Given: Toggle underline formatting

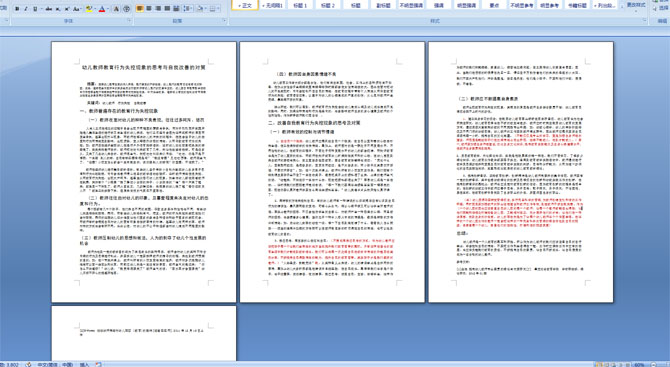Looking at the screenshot, I should pyautogui.click(x=35, y=9).
